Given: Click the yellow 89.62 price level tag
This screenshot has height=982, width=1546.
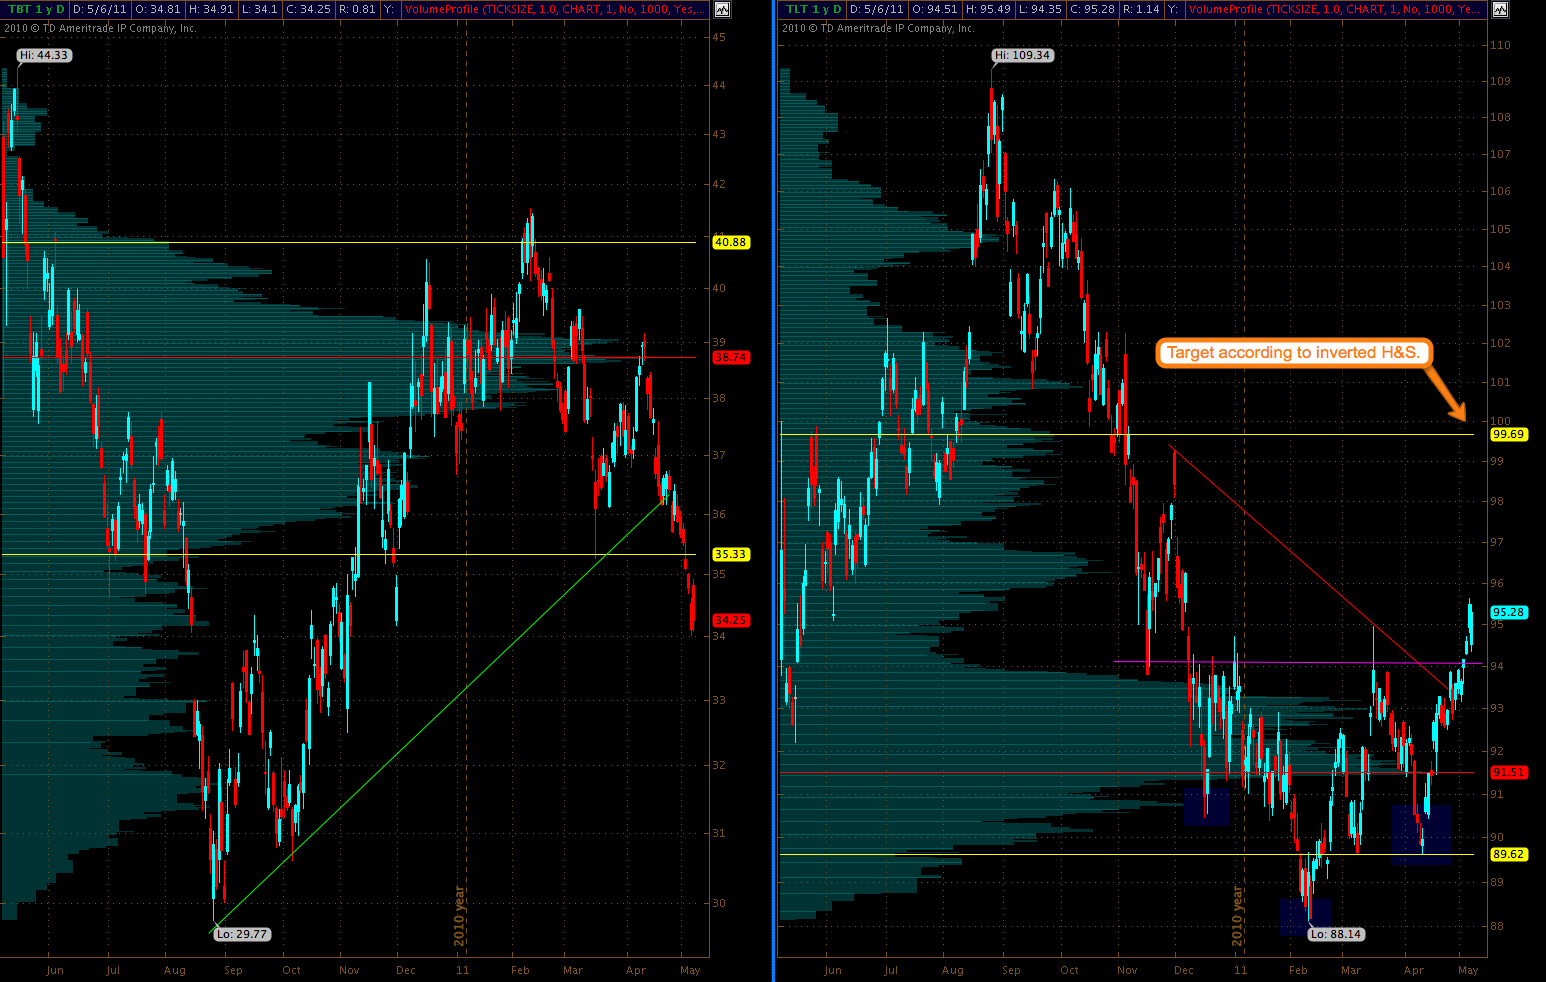Looking at the screenshot, I should point(1509,854).
